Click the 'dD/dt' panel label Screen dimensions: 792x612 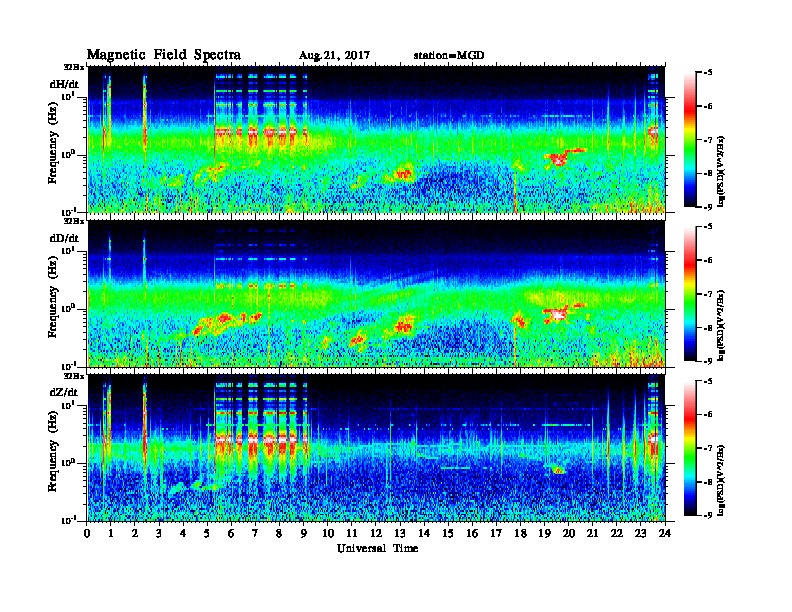pyautogui.click(x=64, y=238)
